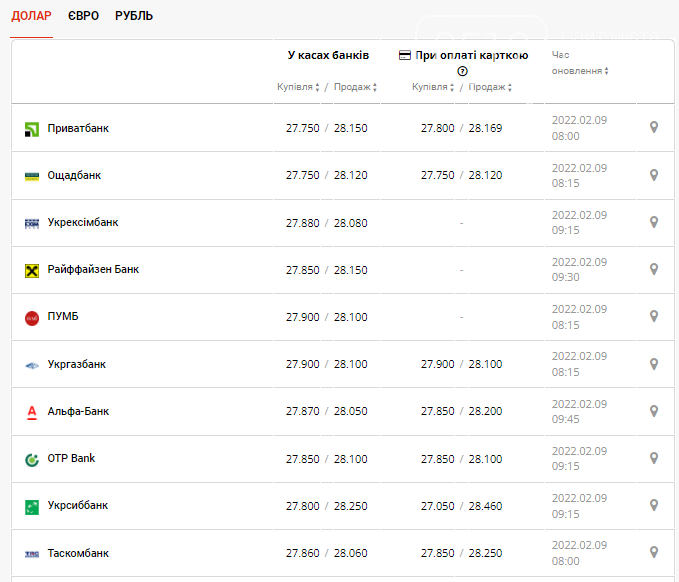
Task: Click the Укрсиббанк green logo
Action: (x=32, y=507)
